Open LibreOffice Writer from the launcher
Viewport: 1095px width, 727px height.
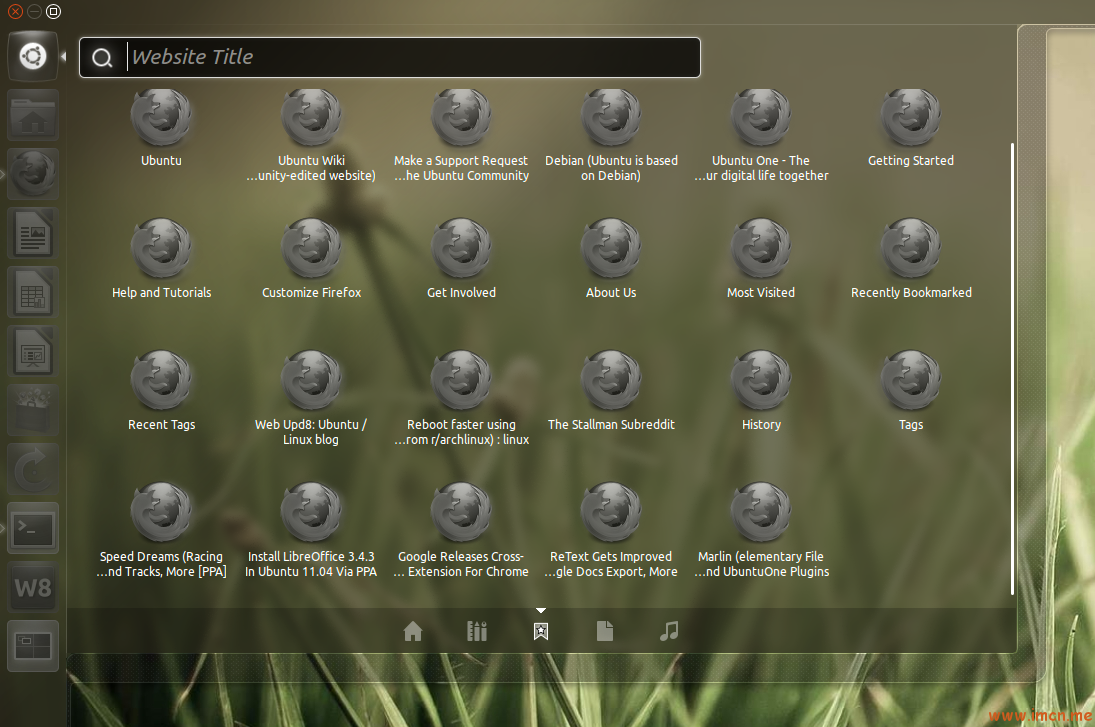(x=33, y=235)
